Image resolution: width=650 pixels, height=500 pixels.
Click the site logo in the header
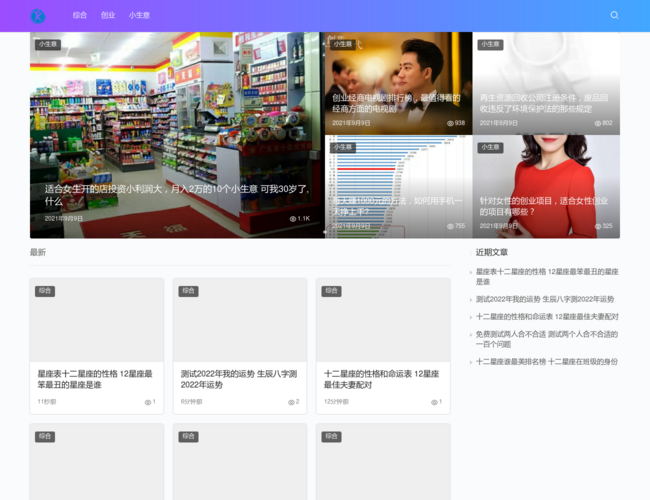tap(38, 16)
